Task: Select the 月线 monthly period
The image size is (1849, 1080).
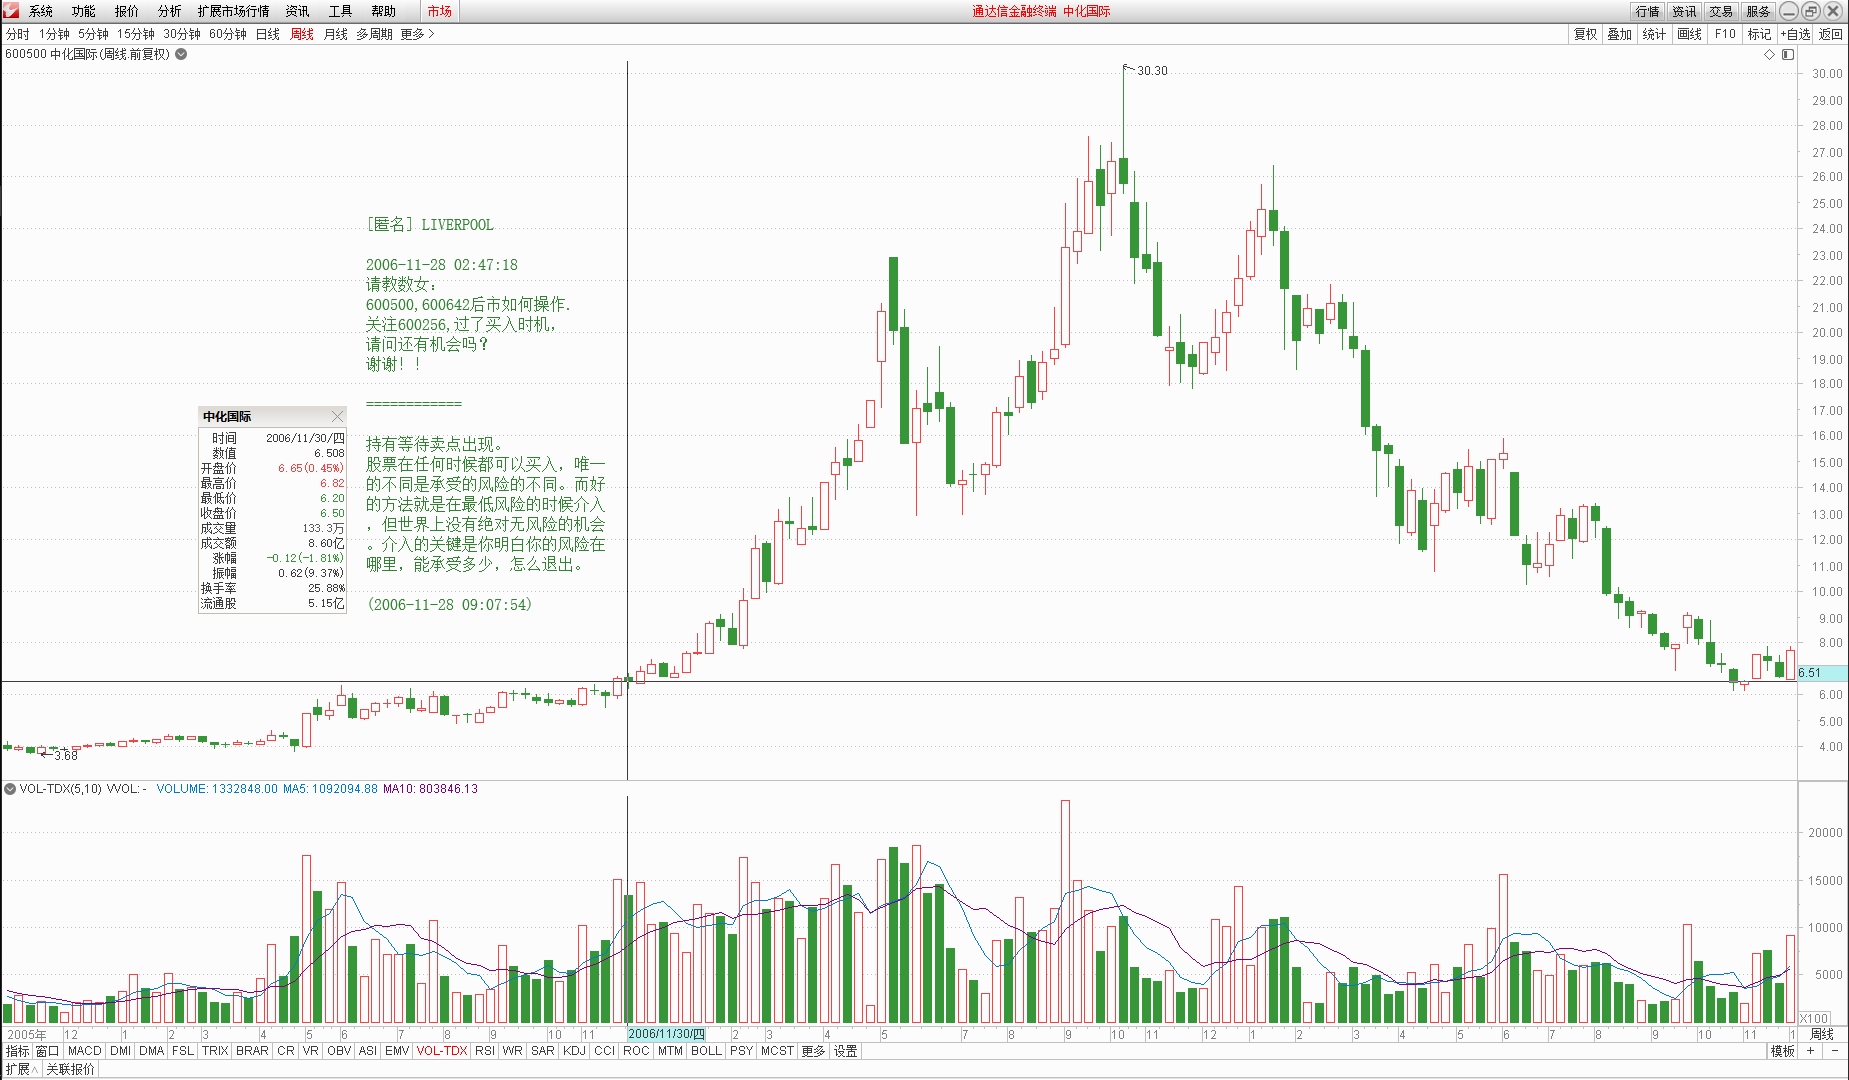Action: 335,34
